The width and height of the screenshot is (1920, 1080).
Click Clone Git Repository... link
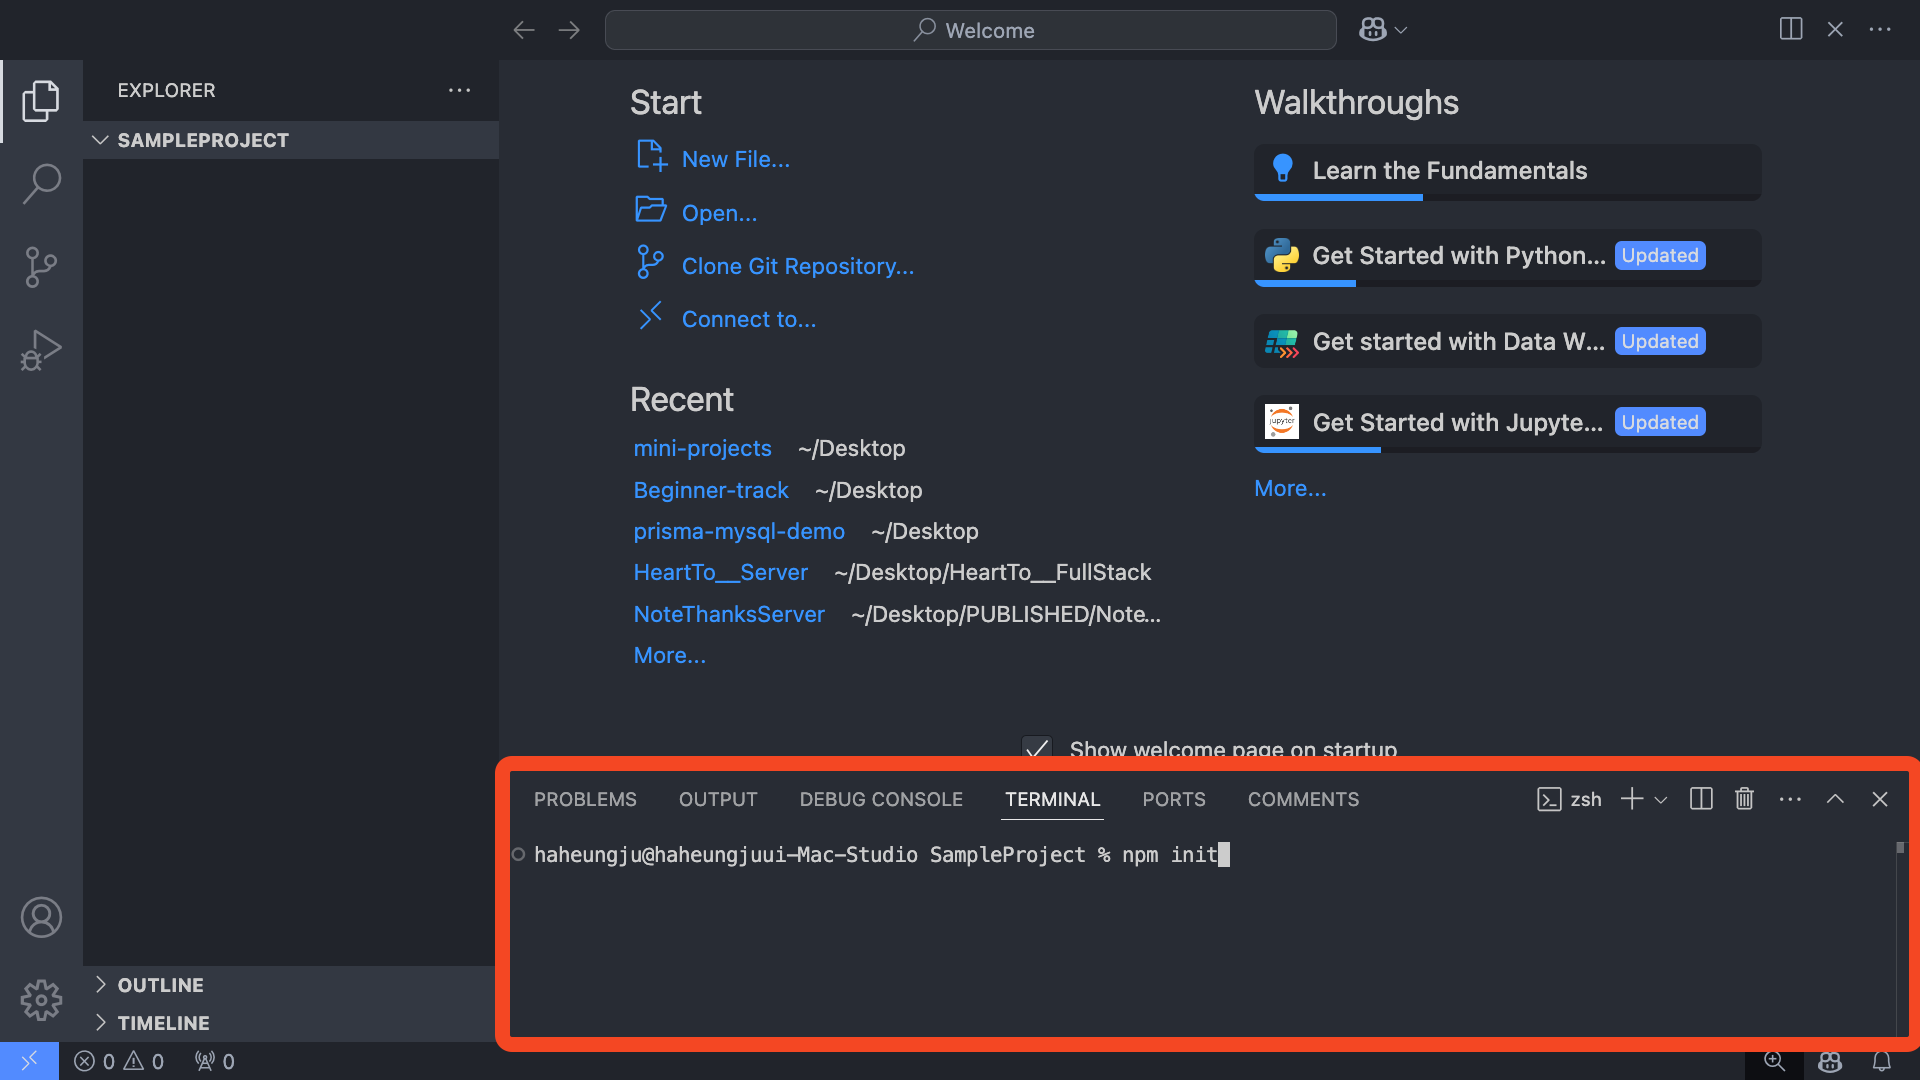pos(797,266)
